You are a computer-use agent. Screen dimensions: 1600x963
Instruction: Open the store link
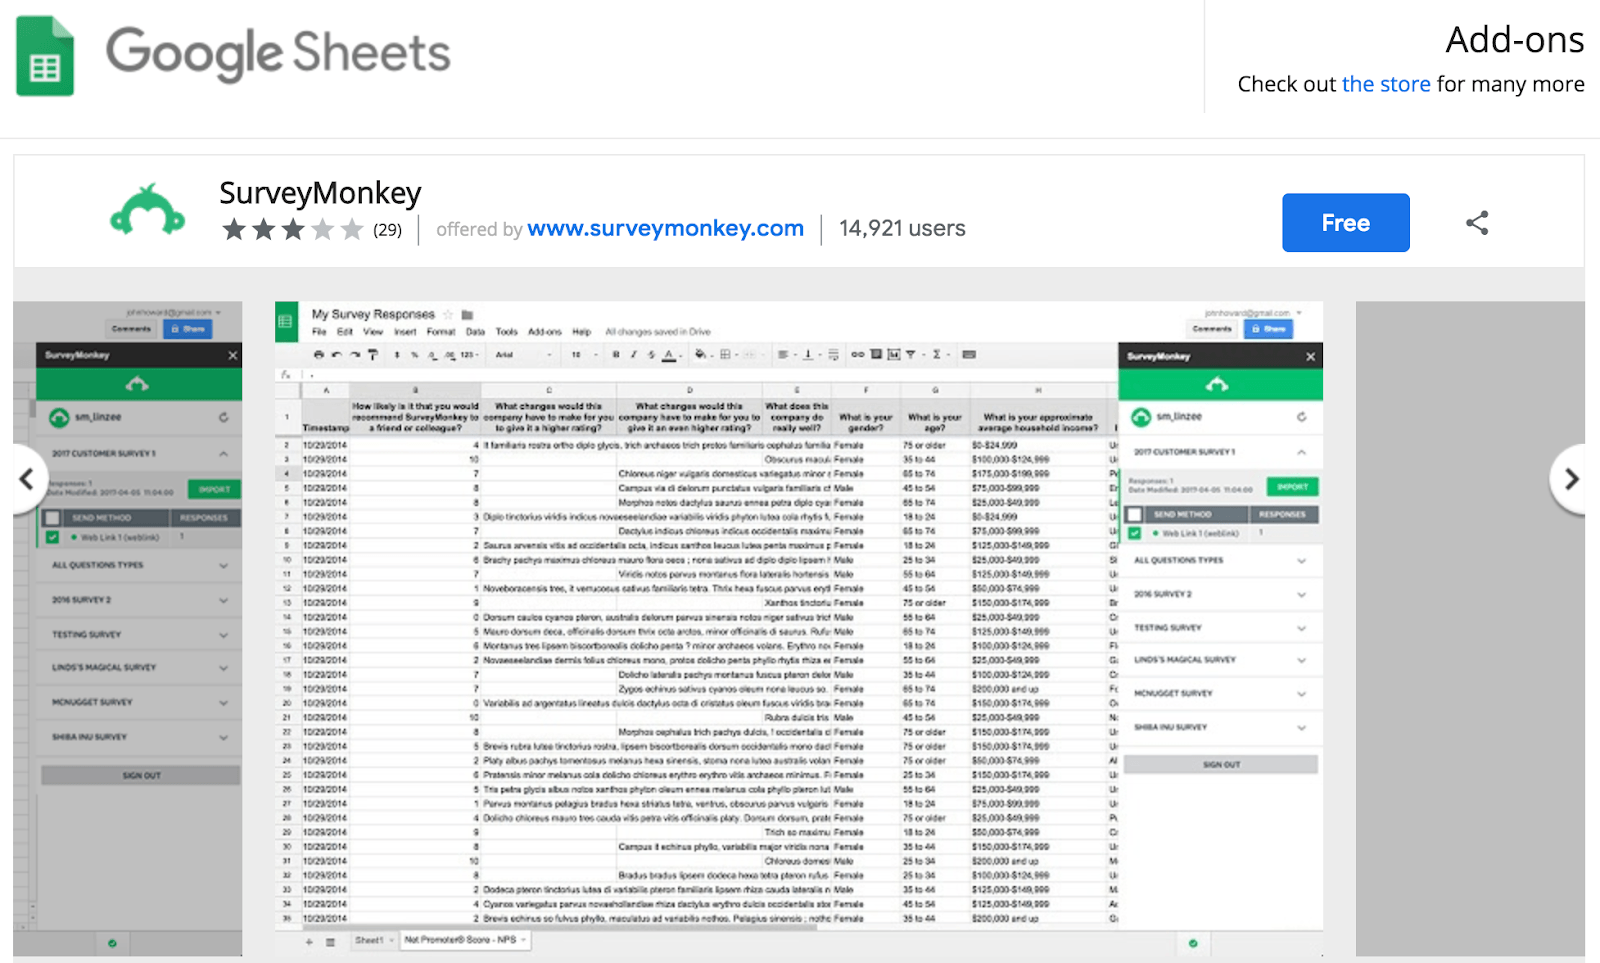point(1386,84)
